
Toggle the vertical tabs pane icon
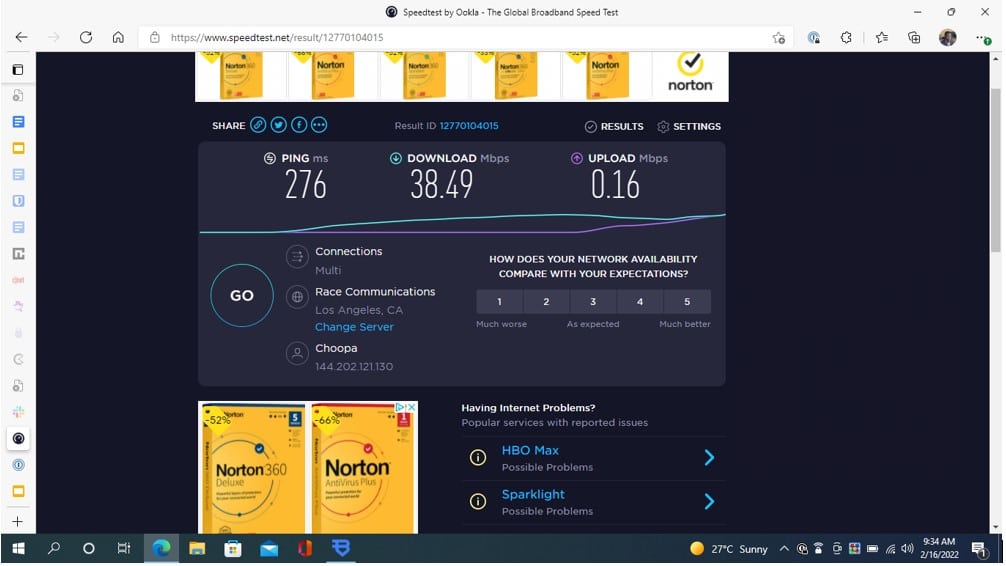click(18, 69)
